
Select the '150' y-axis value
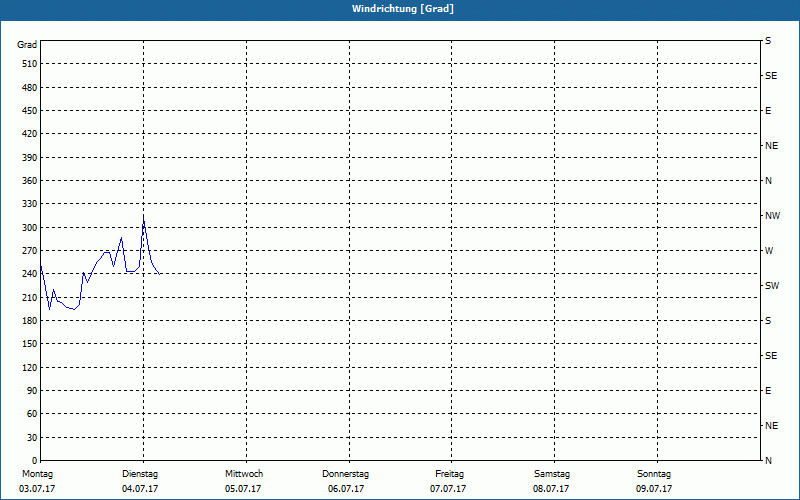point(30,344)
